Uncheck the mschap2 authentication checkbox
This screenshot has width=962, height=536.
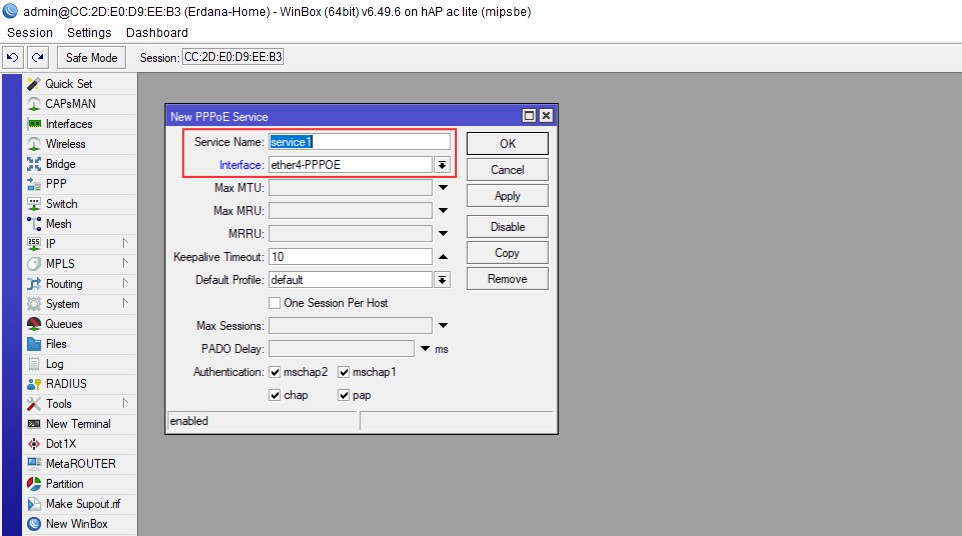275,372
